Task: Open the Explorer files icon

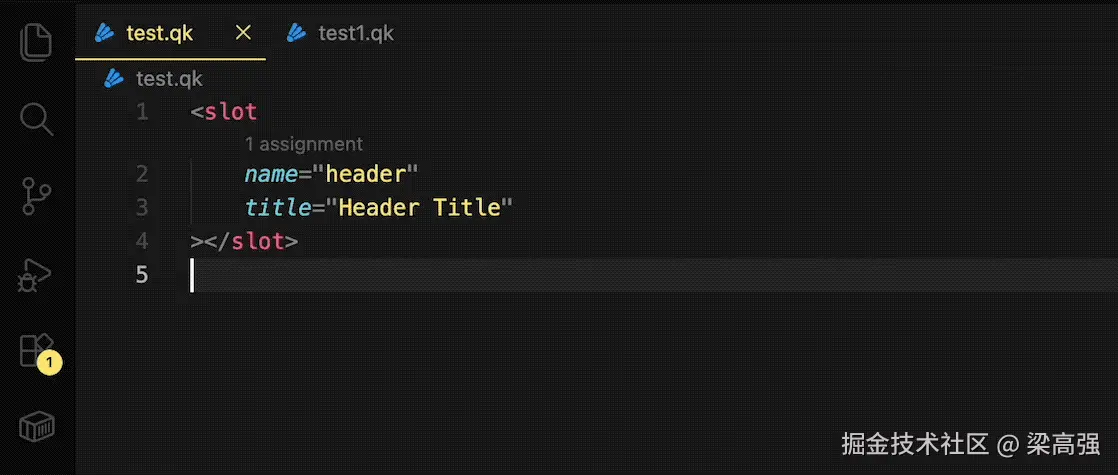Action: (36, 42)
